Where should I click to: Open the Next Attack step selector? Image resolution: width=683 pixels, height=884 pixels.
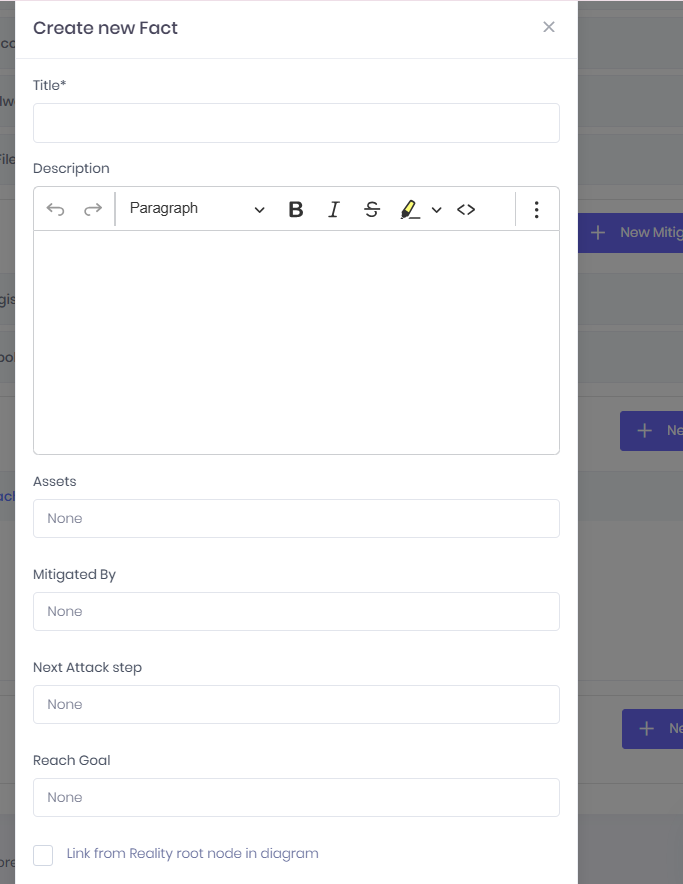(x=296, y=704)
